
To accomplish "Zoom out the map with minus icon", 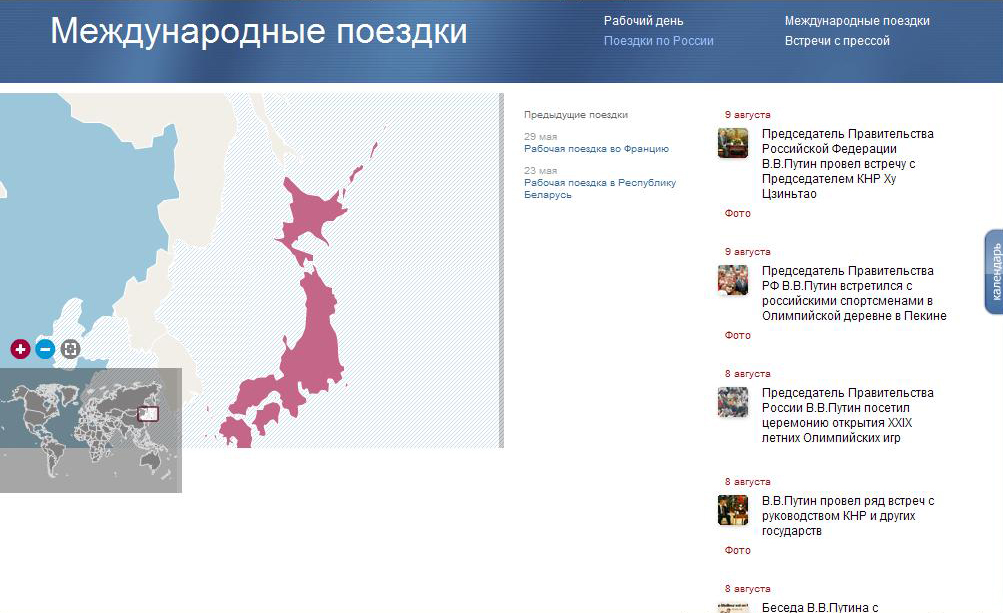I will [x=45, y=349].
